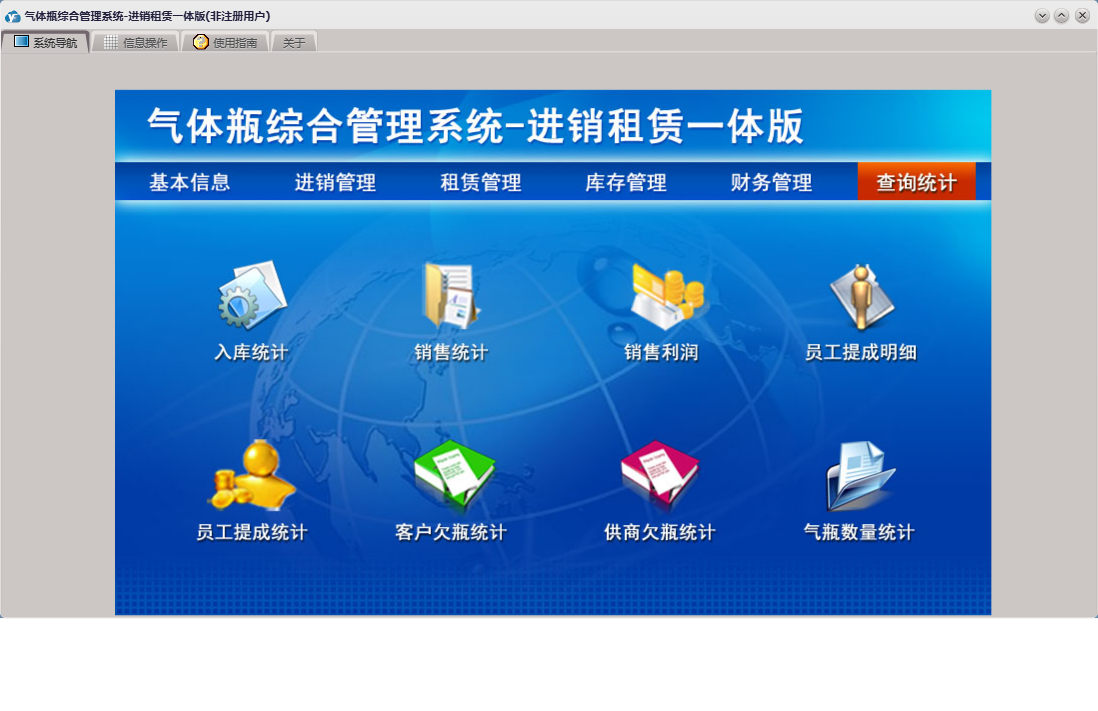Switch to the 租赁管理 menu

(481, 182)
